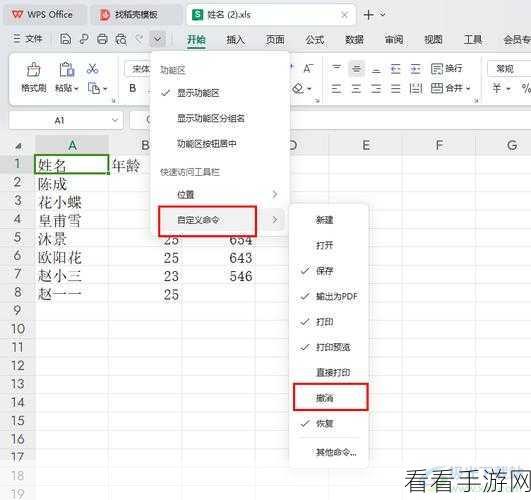Expand the 合并 merge dropdown arrow
Viewport: 531px width, 500px height.
tap(468, 89)
